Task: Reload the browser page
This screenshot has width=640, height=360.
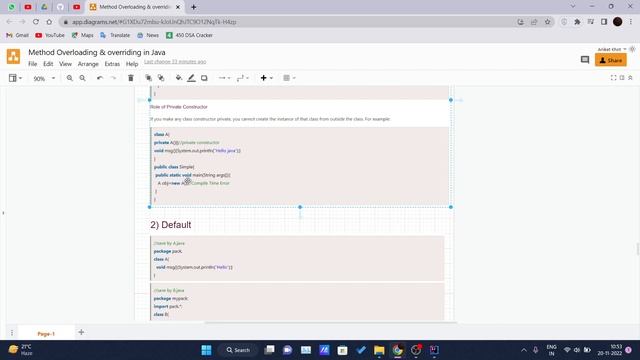Action: coord(36,22)
